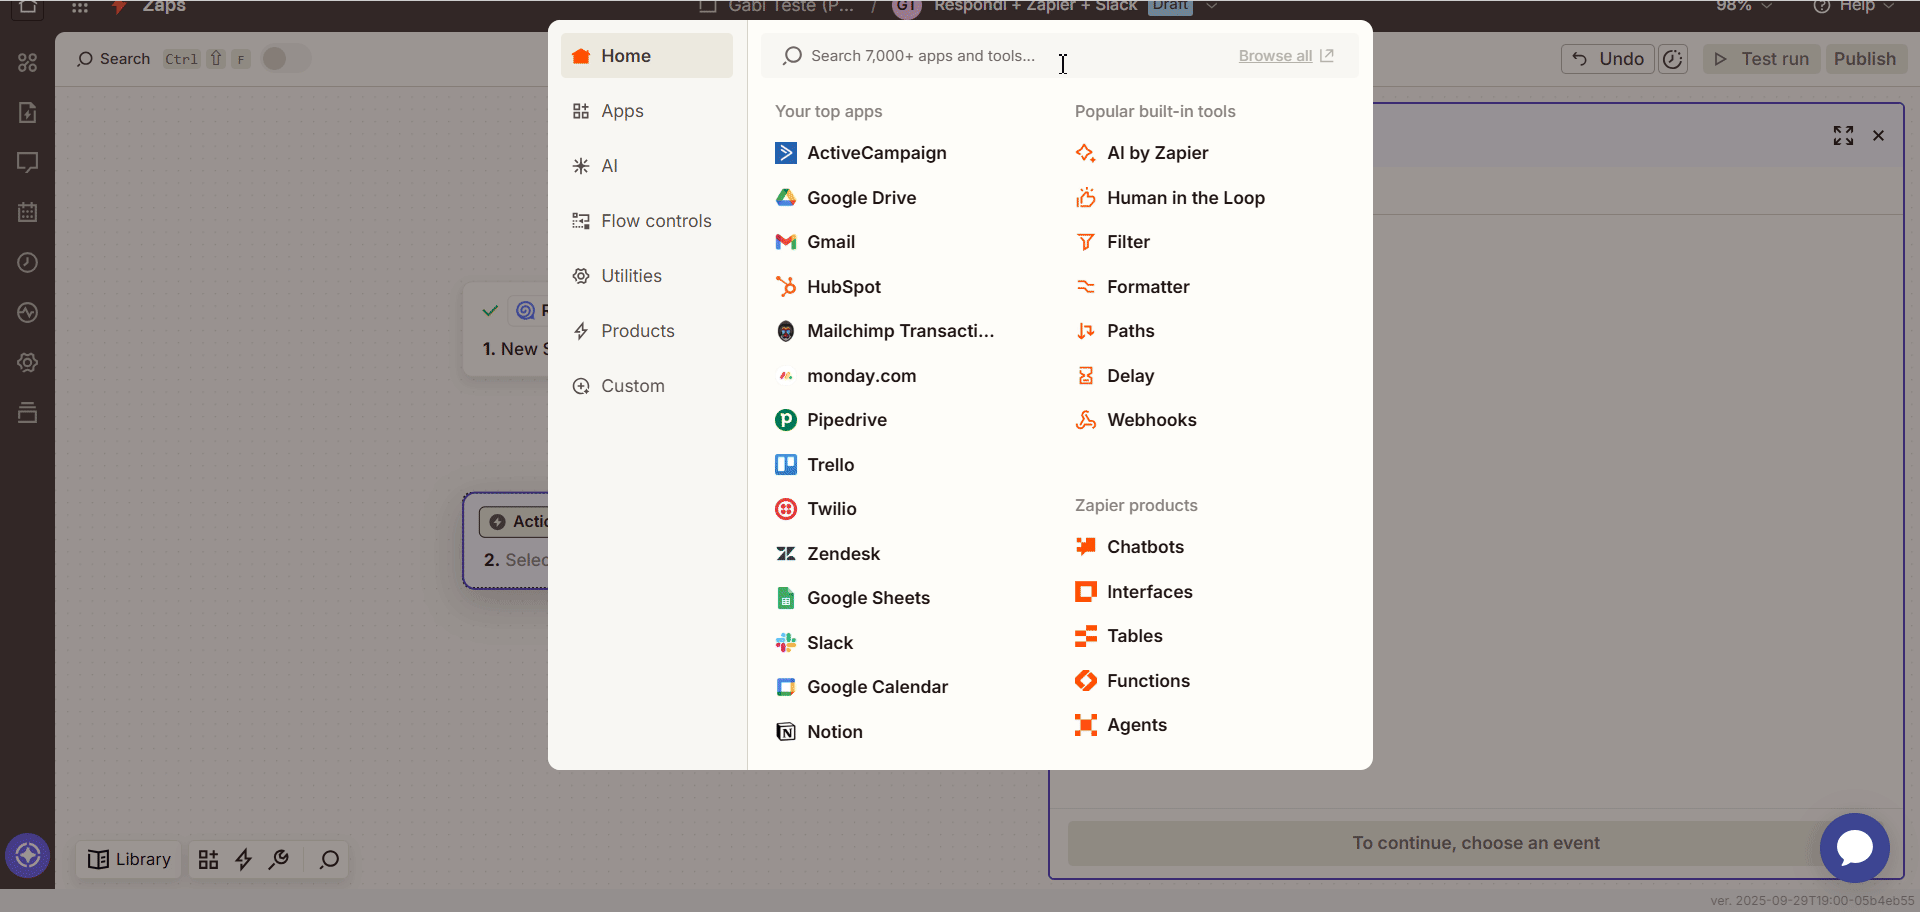Screen dimensions: 1920x912
Task: Pick the Pipedrive app
Action: point(831,420)
